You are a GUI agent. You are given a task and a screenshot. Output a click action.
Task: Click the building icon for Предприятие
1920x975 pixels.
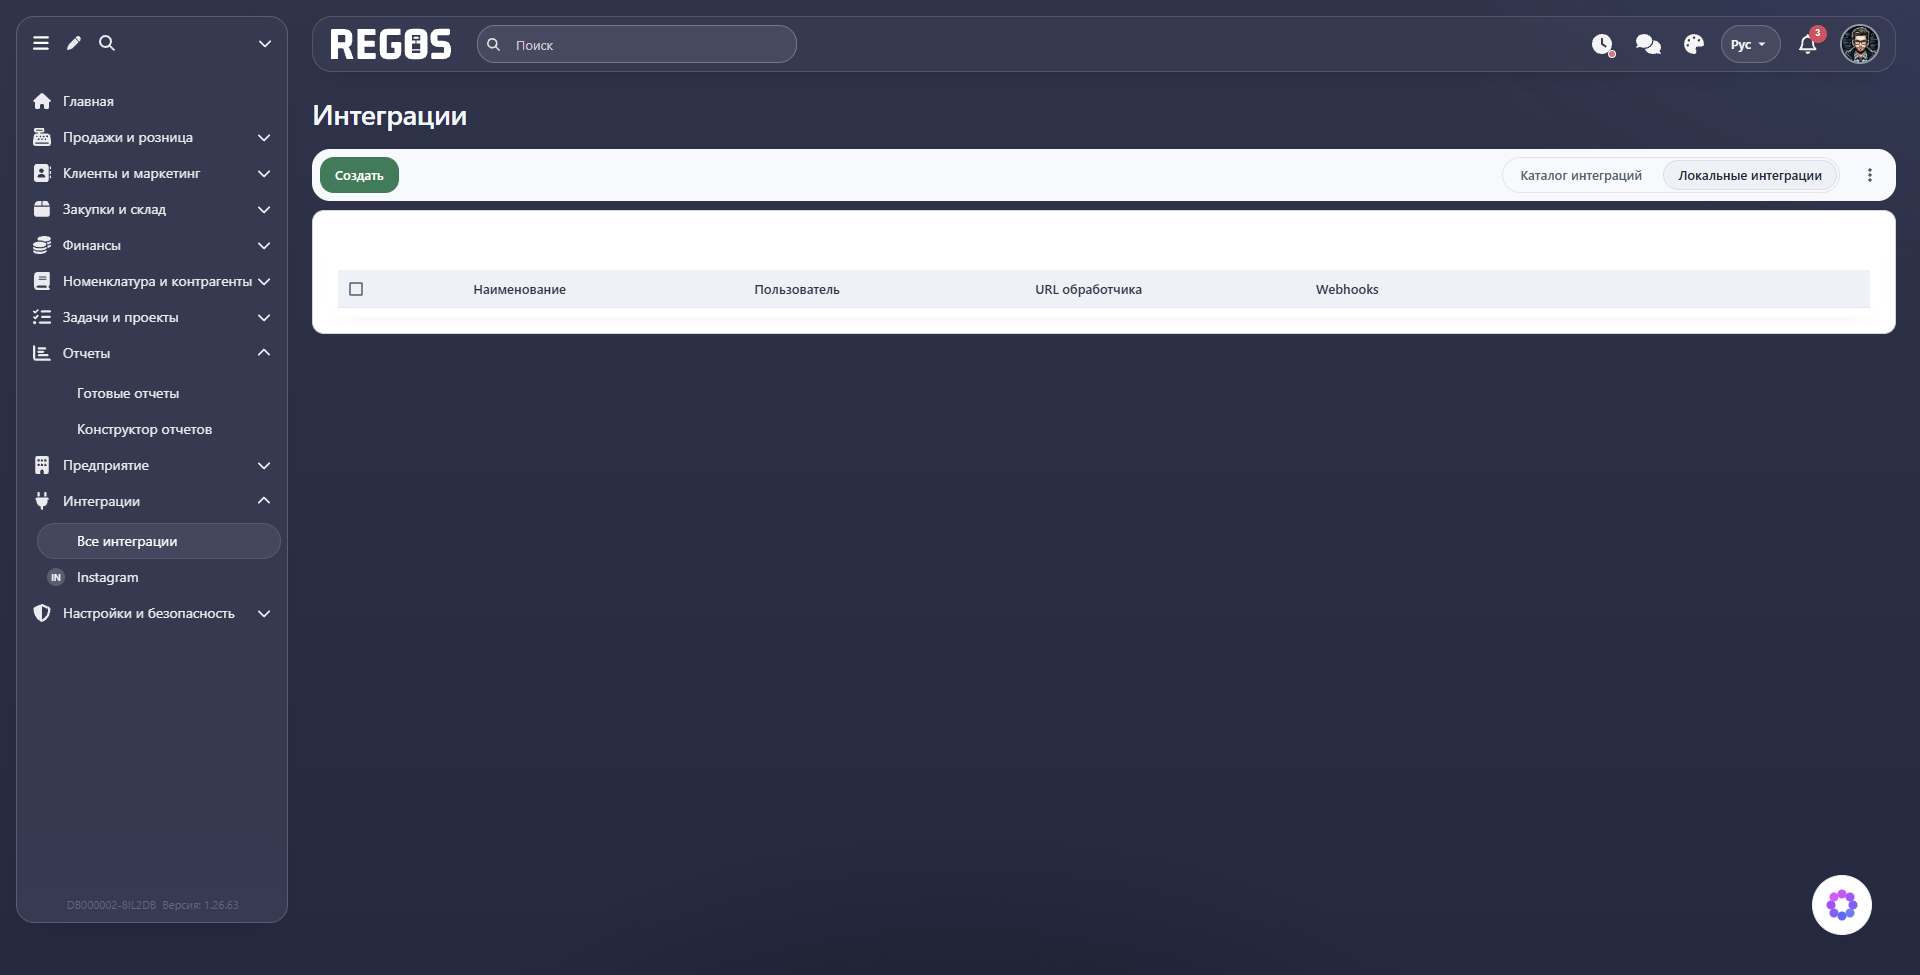42,465
